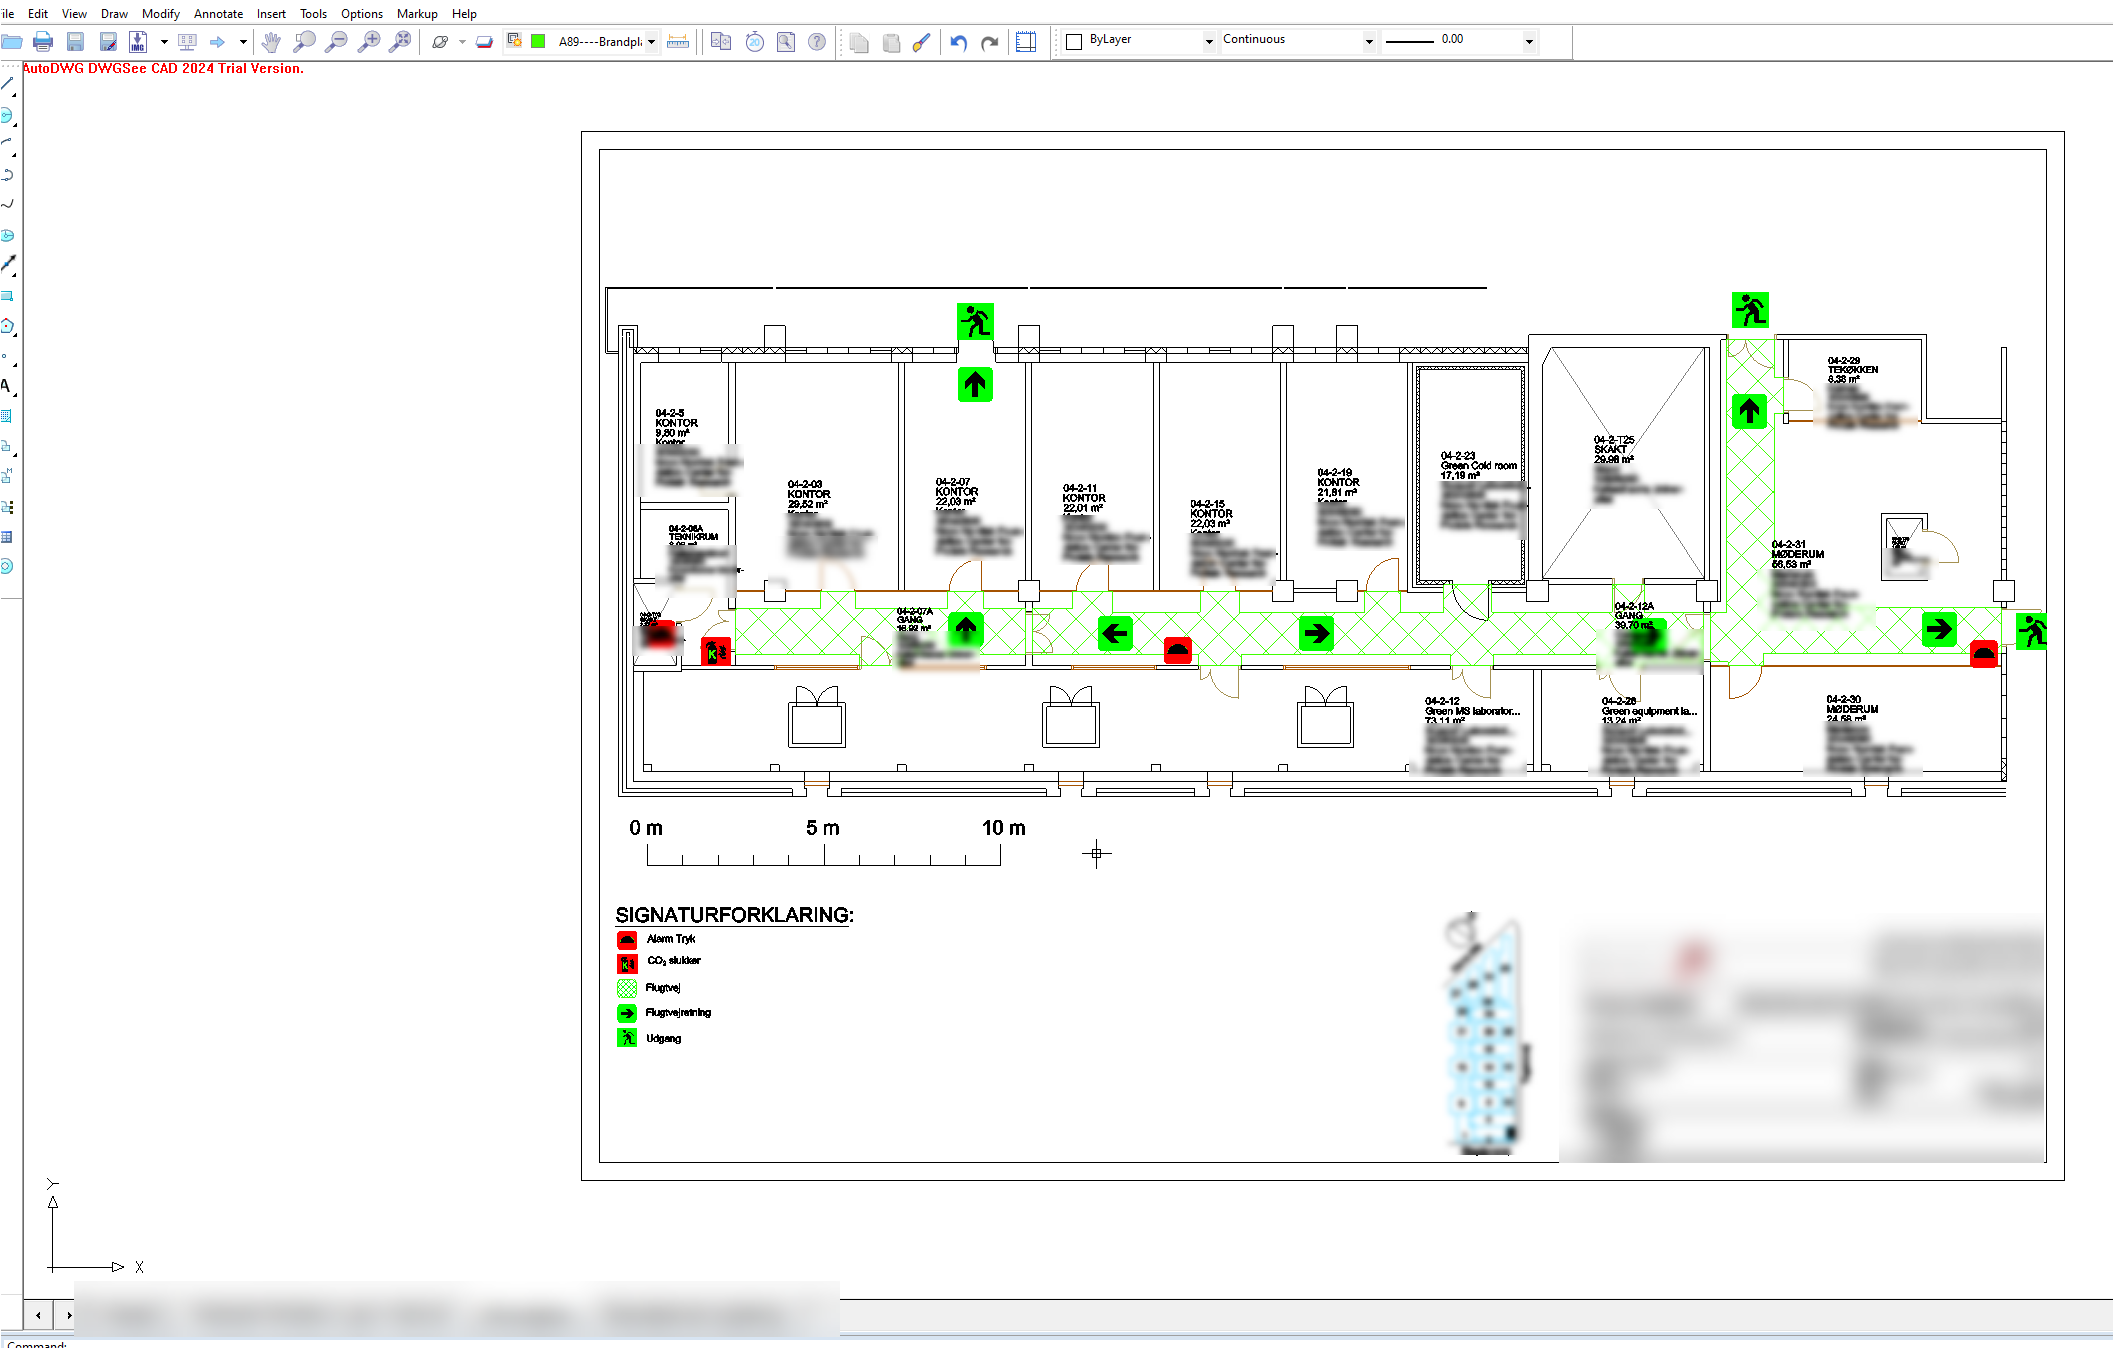The image size is (2113, 1349).
Task: Select the Ellipse draw tool
Action: point(8,236)
